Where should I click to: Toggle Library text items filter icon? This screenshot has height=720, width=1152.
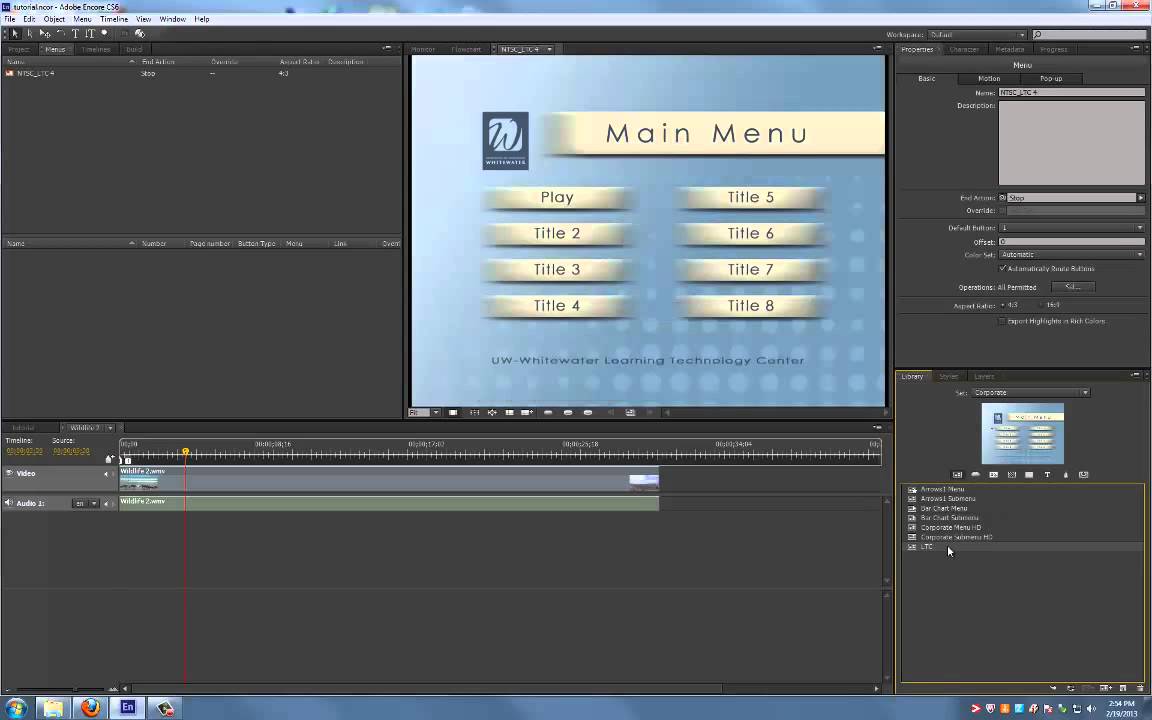point(1047,475)
